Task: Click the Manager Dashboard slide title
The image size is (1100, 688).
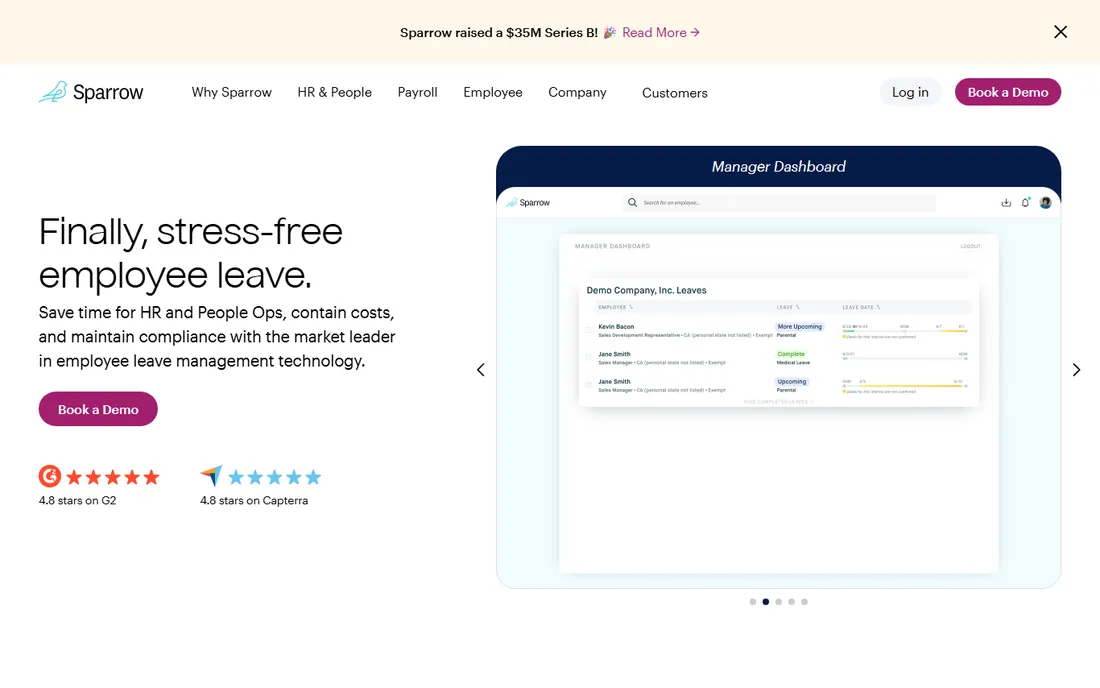Action: (x=779, y=167)
